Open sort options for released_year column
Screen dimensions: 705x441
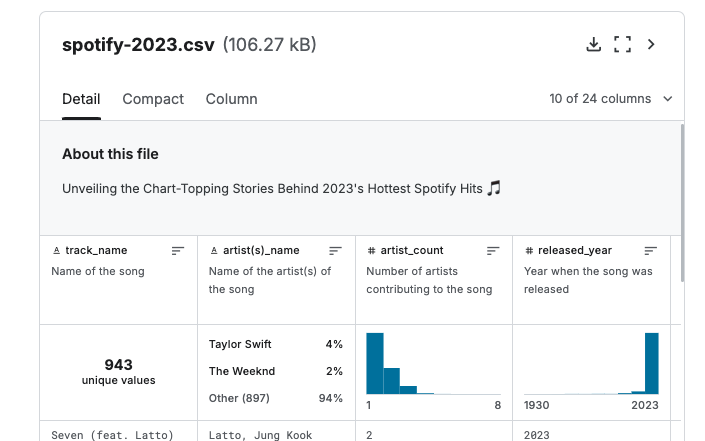(x=650, y=250)
